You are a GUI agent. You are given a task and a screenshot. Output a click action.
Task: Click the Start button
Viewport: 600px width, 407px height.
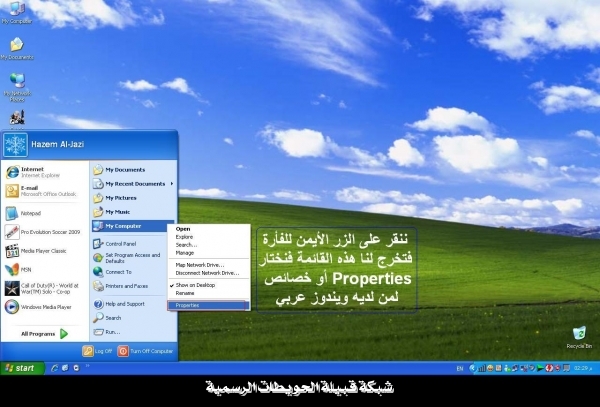click(x=22, y=368)
